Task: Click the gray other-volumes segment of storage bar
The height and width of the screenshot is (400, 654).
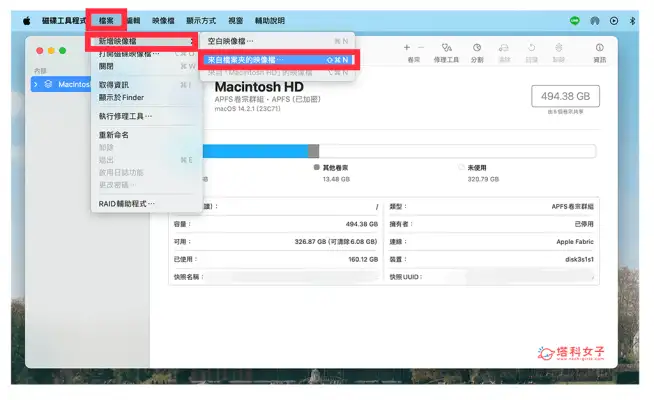Action: [x=314, y=151]
